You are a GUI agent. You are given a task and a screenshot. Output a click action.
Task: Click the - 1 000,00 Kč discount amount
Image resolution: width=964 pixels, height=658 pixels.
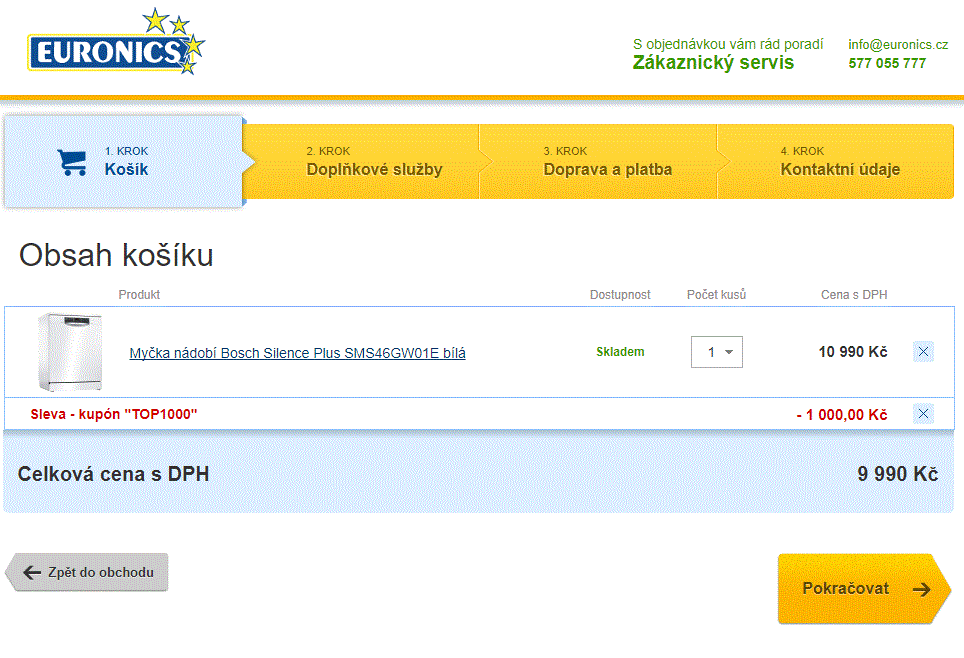pyautogui.click(x=842, y=414)
